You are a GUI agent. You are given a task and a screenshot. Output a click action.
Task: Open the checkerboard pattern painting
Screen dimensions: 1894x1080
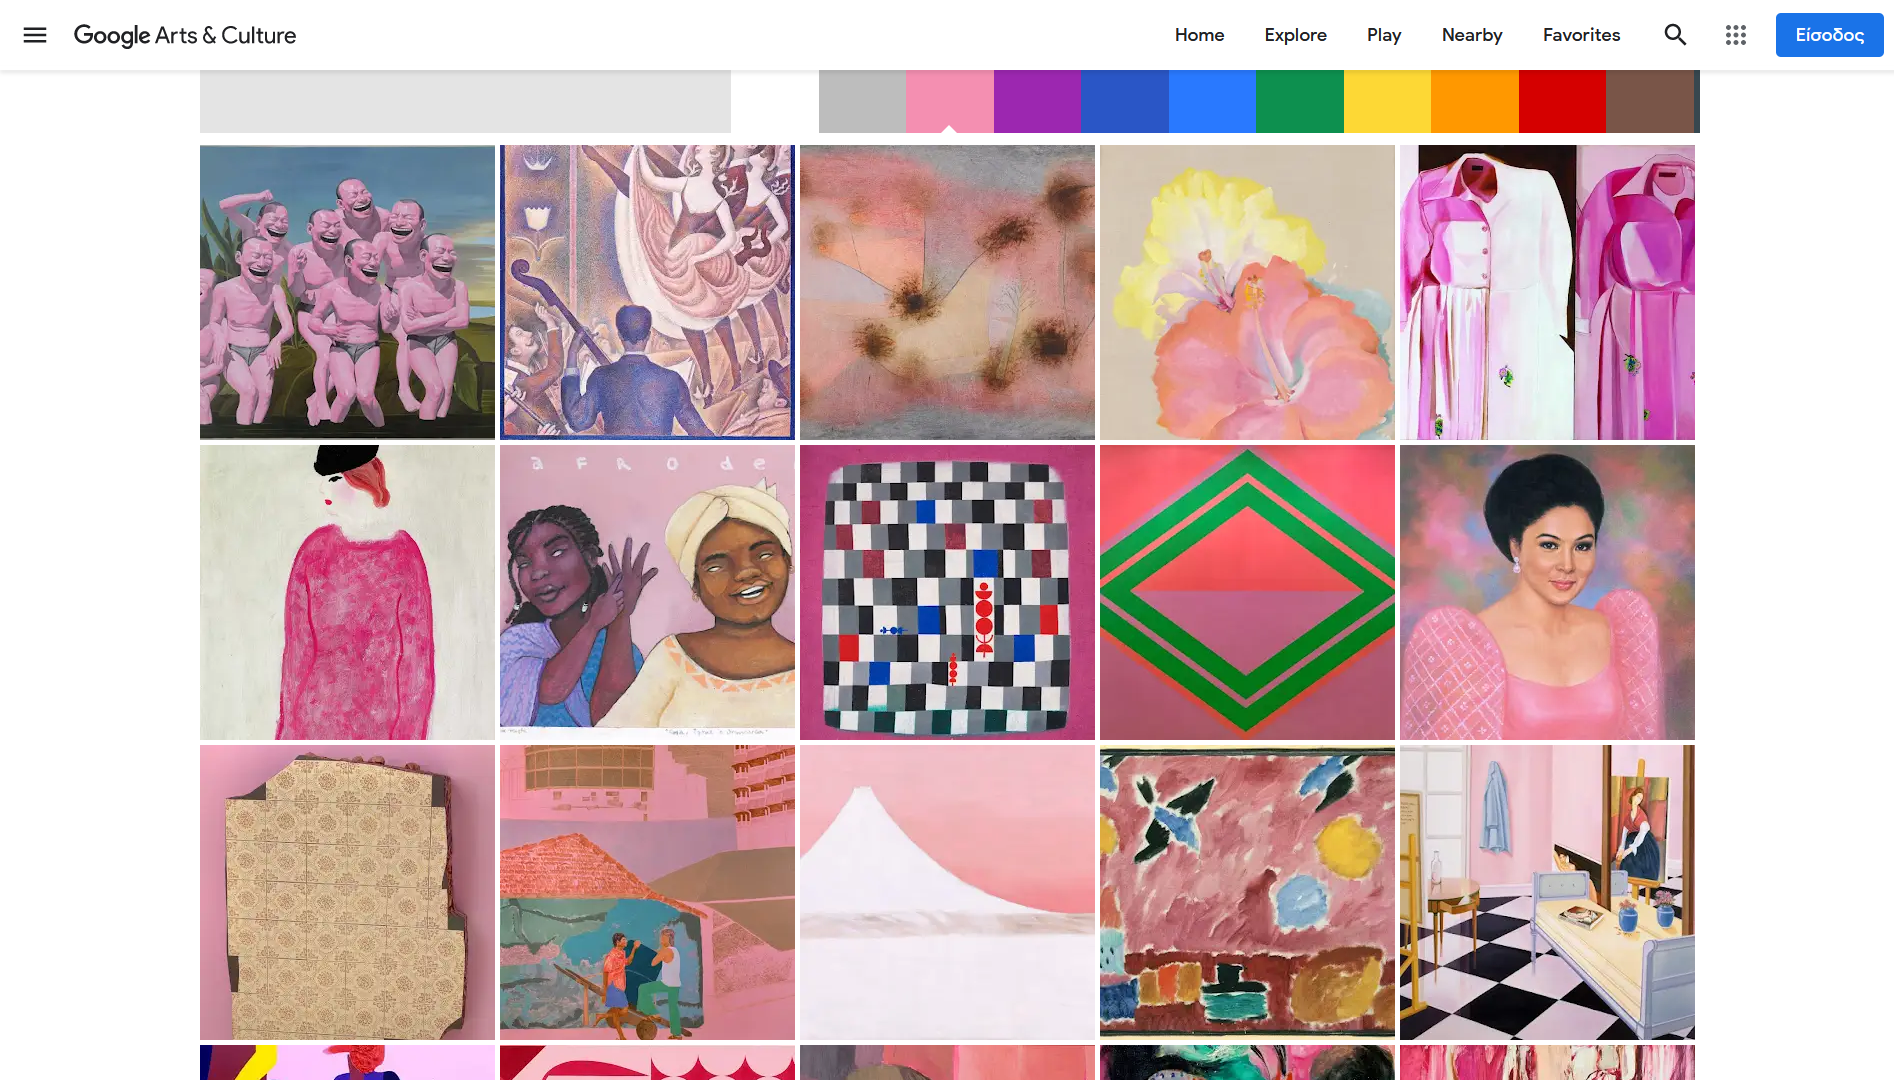pos(947,592)
